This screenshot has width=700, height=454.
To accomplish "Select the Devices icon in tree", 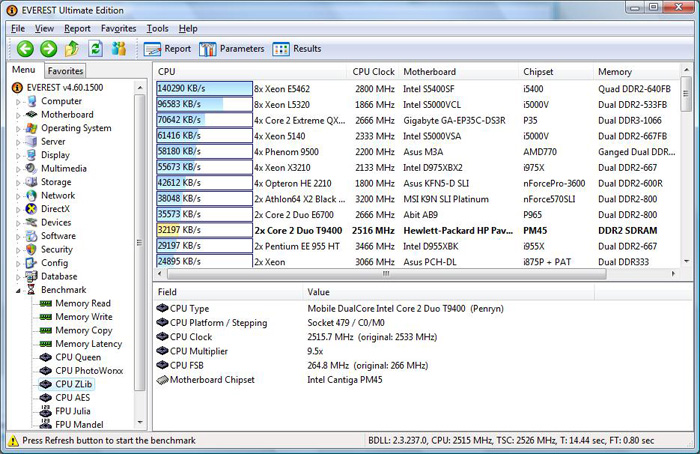I will coord(31,222).
